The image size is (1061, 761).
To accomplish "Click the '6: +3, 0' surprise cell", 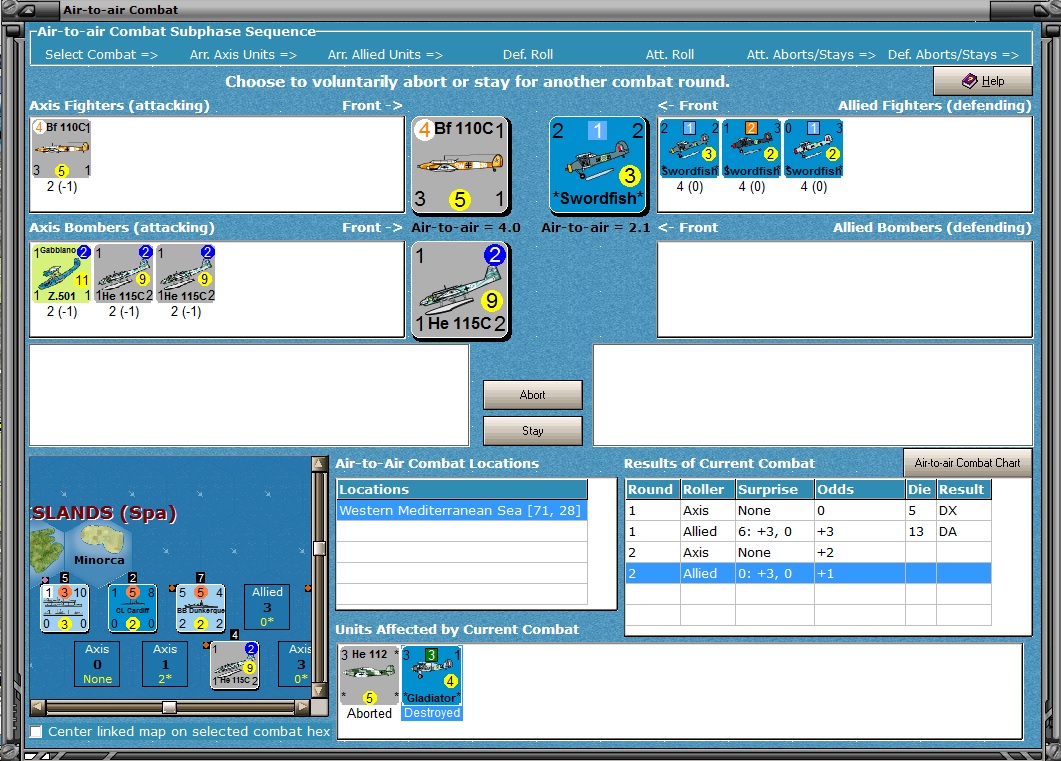I will tap(775, 531).
